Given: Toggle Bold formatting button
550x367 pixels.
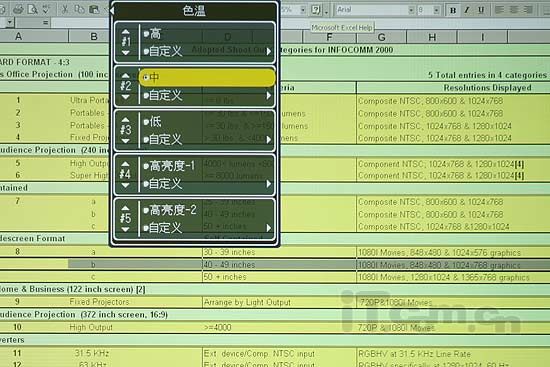Looking at the screenshot, I should point(453,10).
